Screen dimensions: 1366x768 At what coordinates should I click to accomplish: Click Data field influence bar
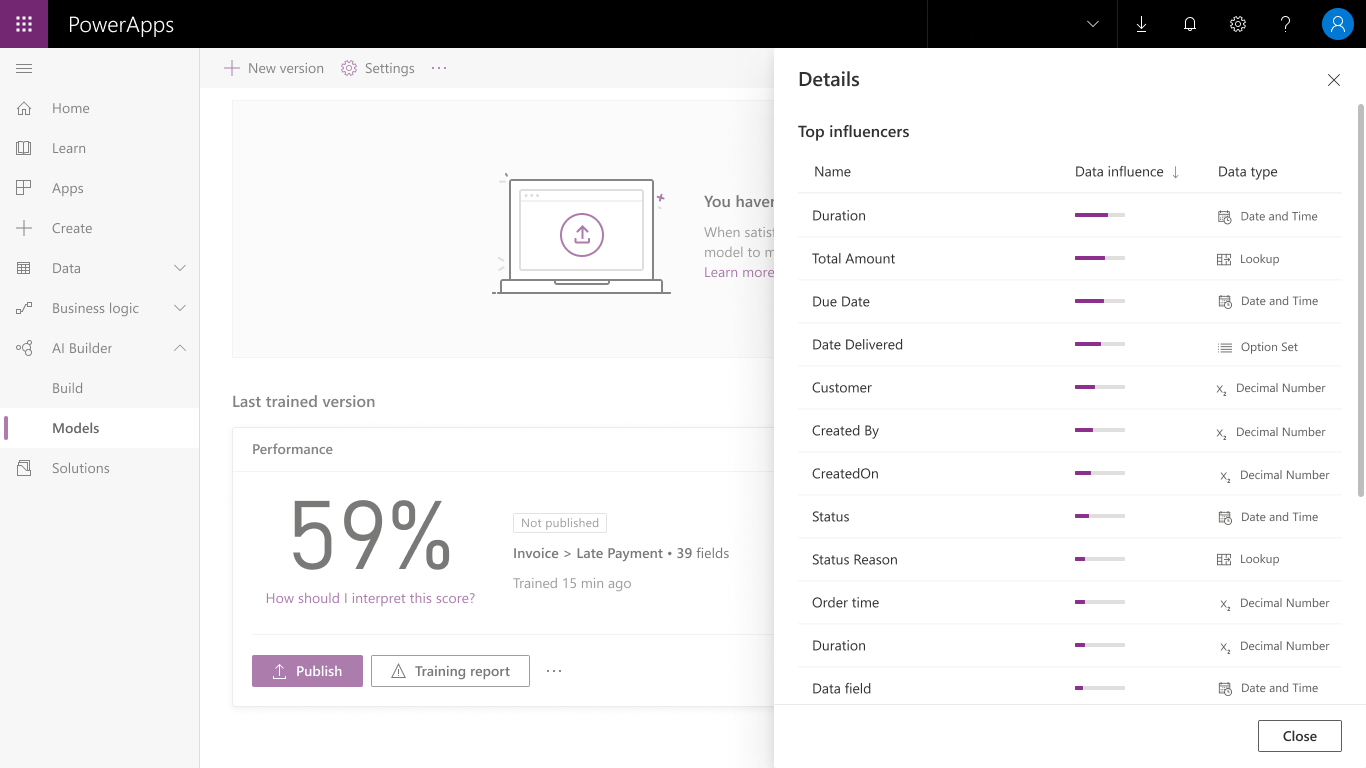[1100, 688]
